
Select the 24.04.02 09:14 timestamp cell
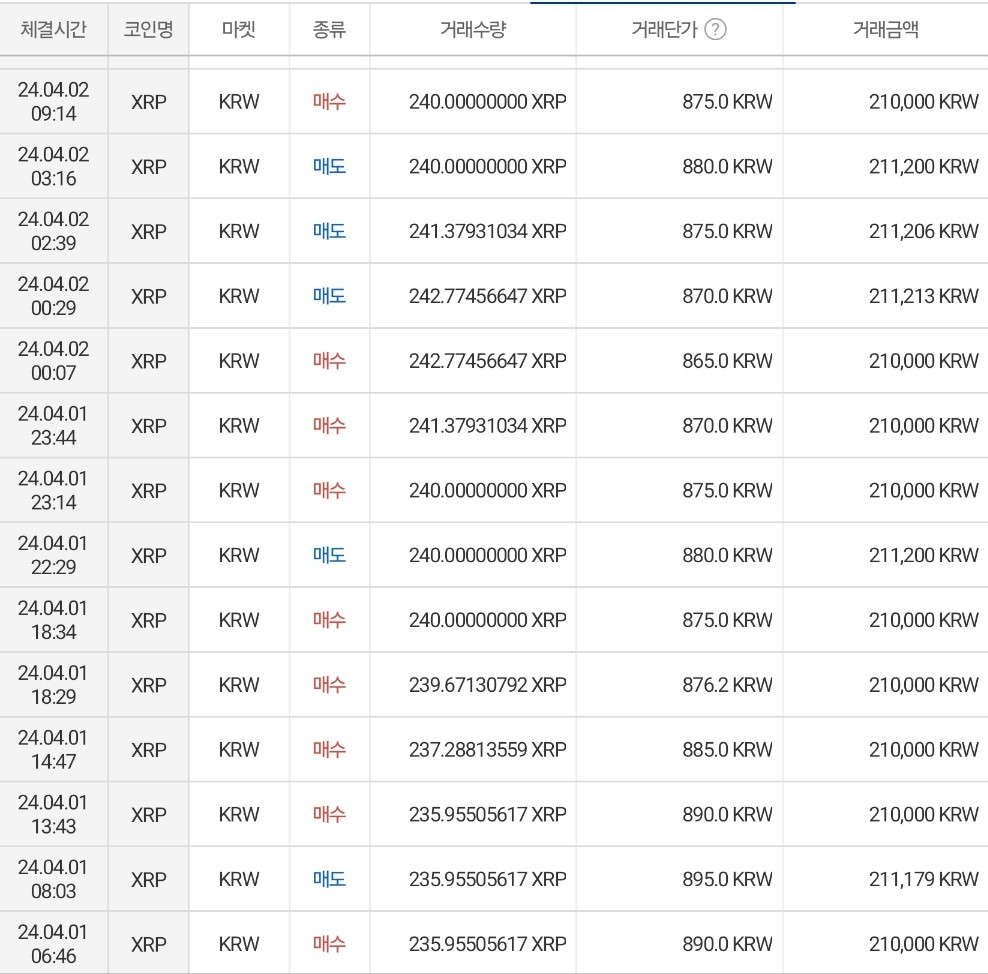pos(54,101)
